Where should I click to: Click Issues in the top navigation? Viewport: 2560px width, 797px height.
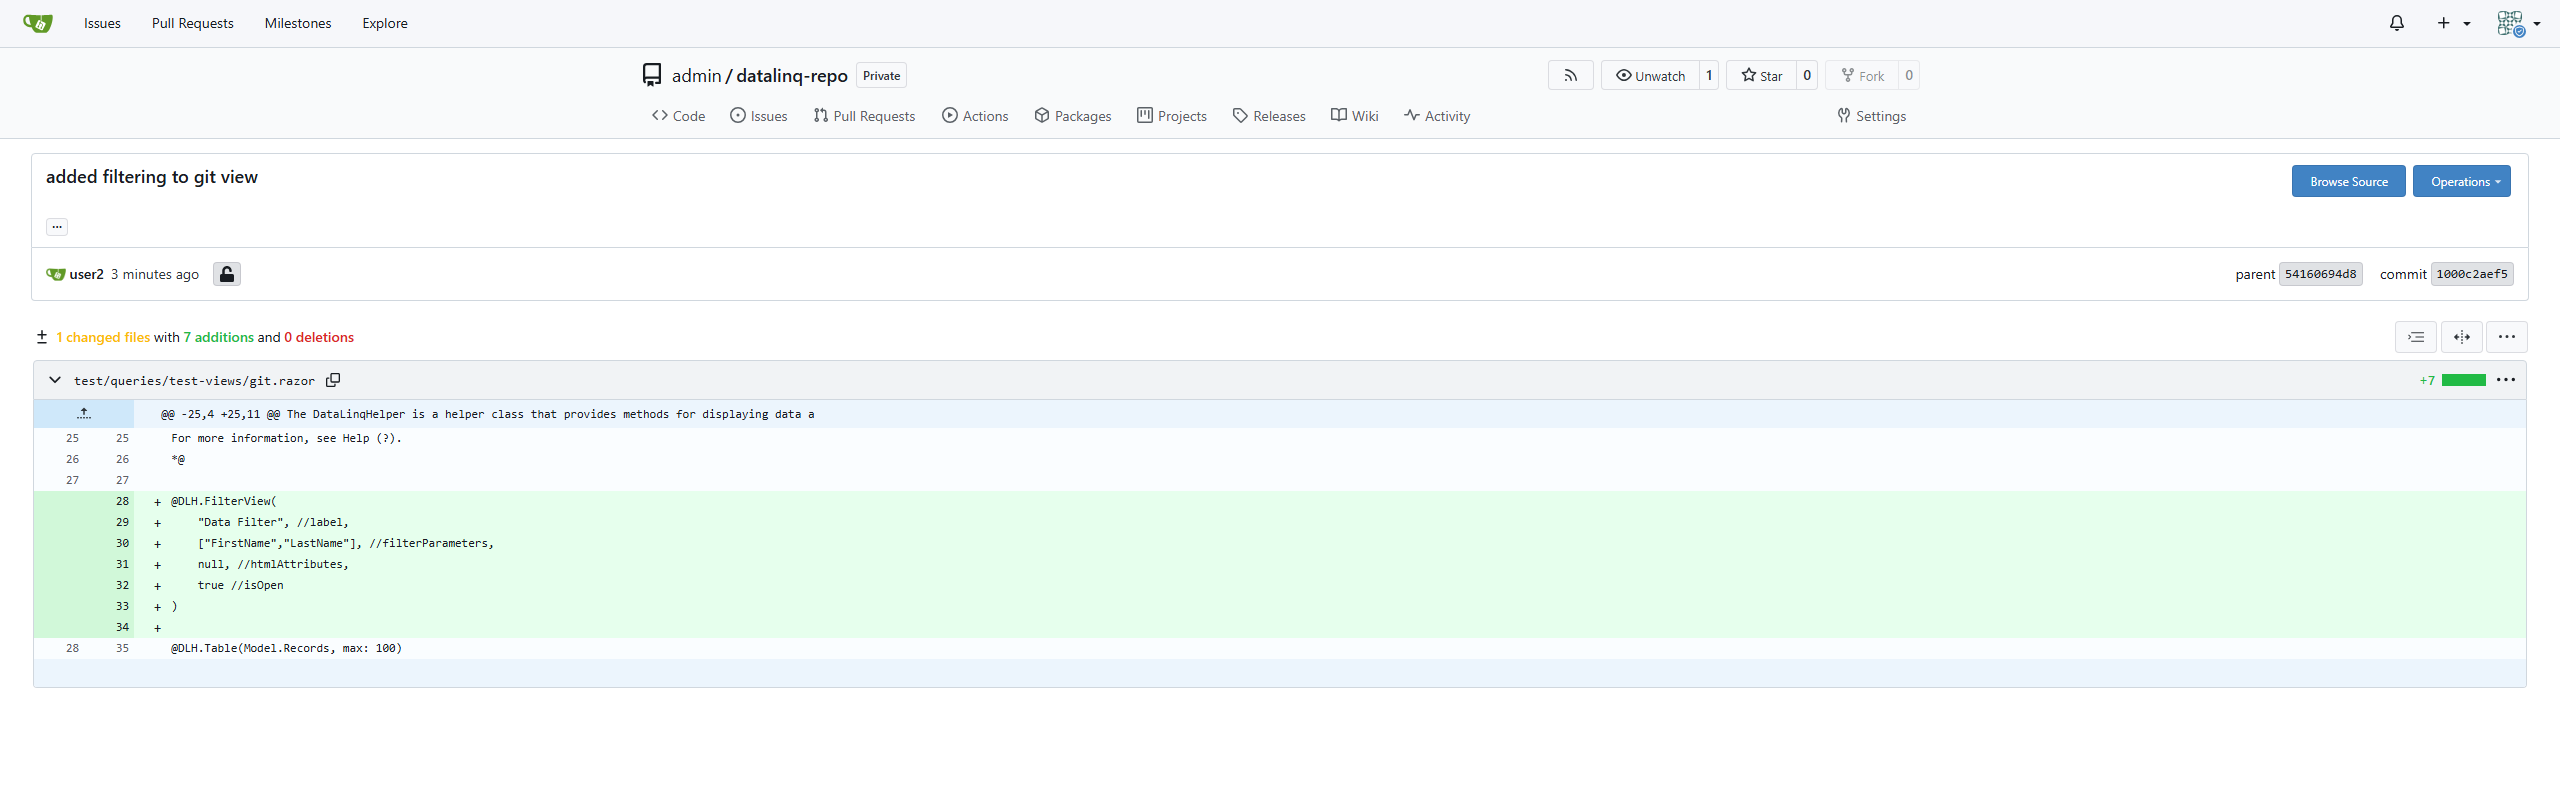[102, 23]
